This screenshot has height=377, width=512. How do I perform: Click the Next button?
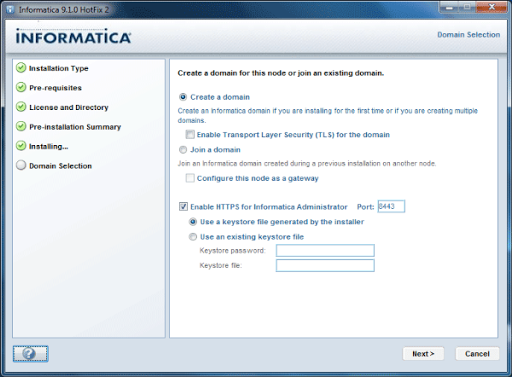pyautogui.click(x=423, y=354)
